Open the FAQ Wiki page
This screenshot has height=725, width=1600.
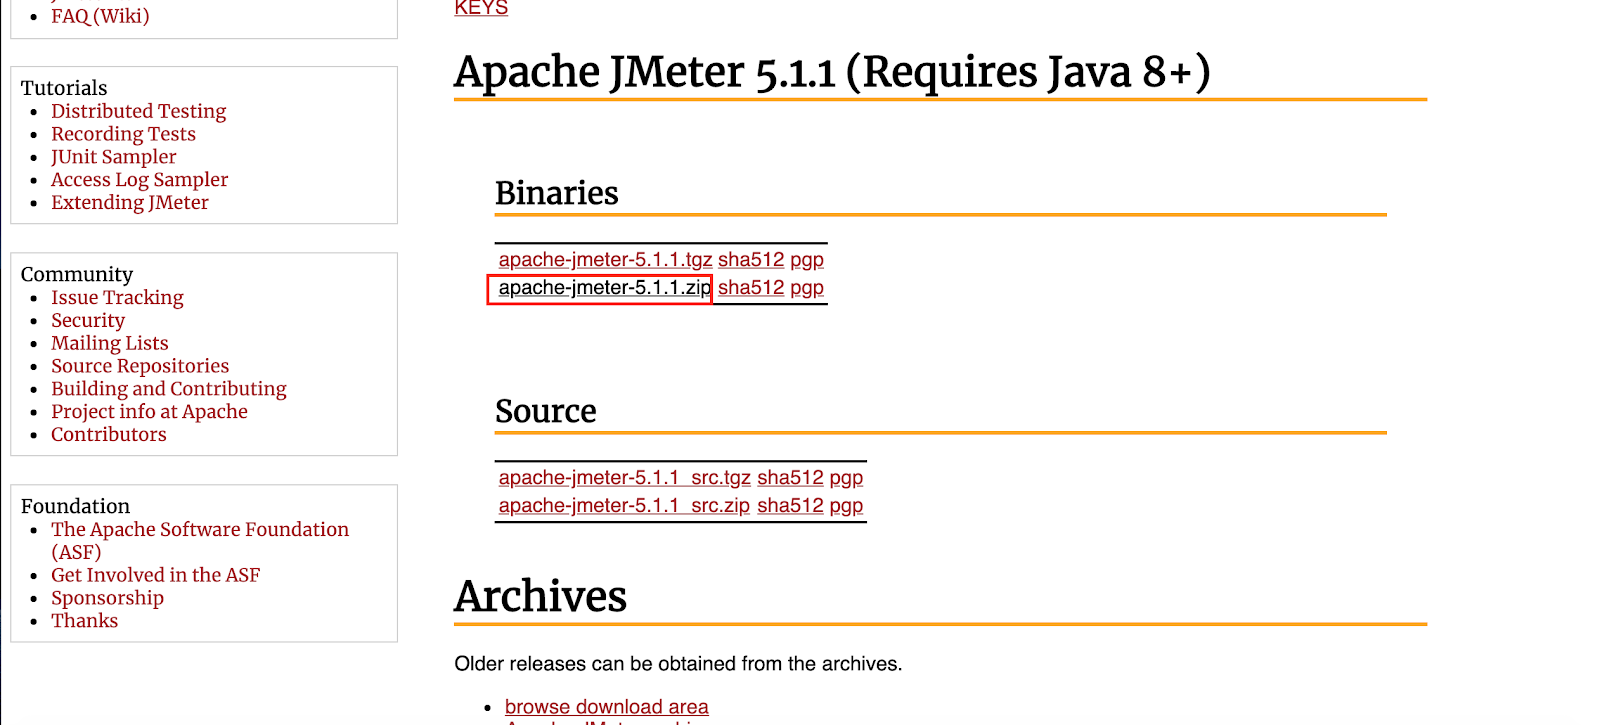(x=100, y=16)
